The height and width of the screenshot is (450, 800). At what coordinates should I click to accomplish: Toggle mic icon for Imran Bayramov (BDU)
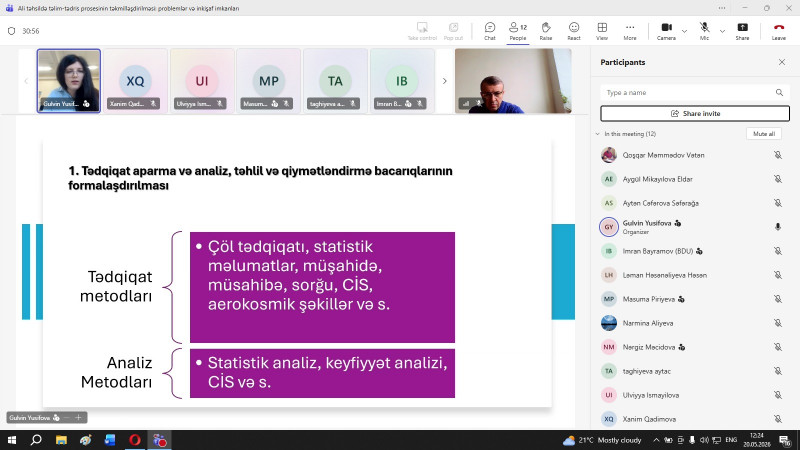(x=778, y=251)
